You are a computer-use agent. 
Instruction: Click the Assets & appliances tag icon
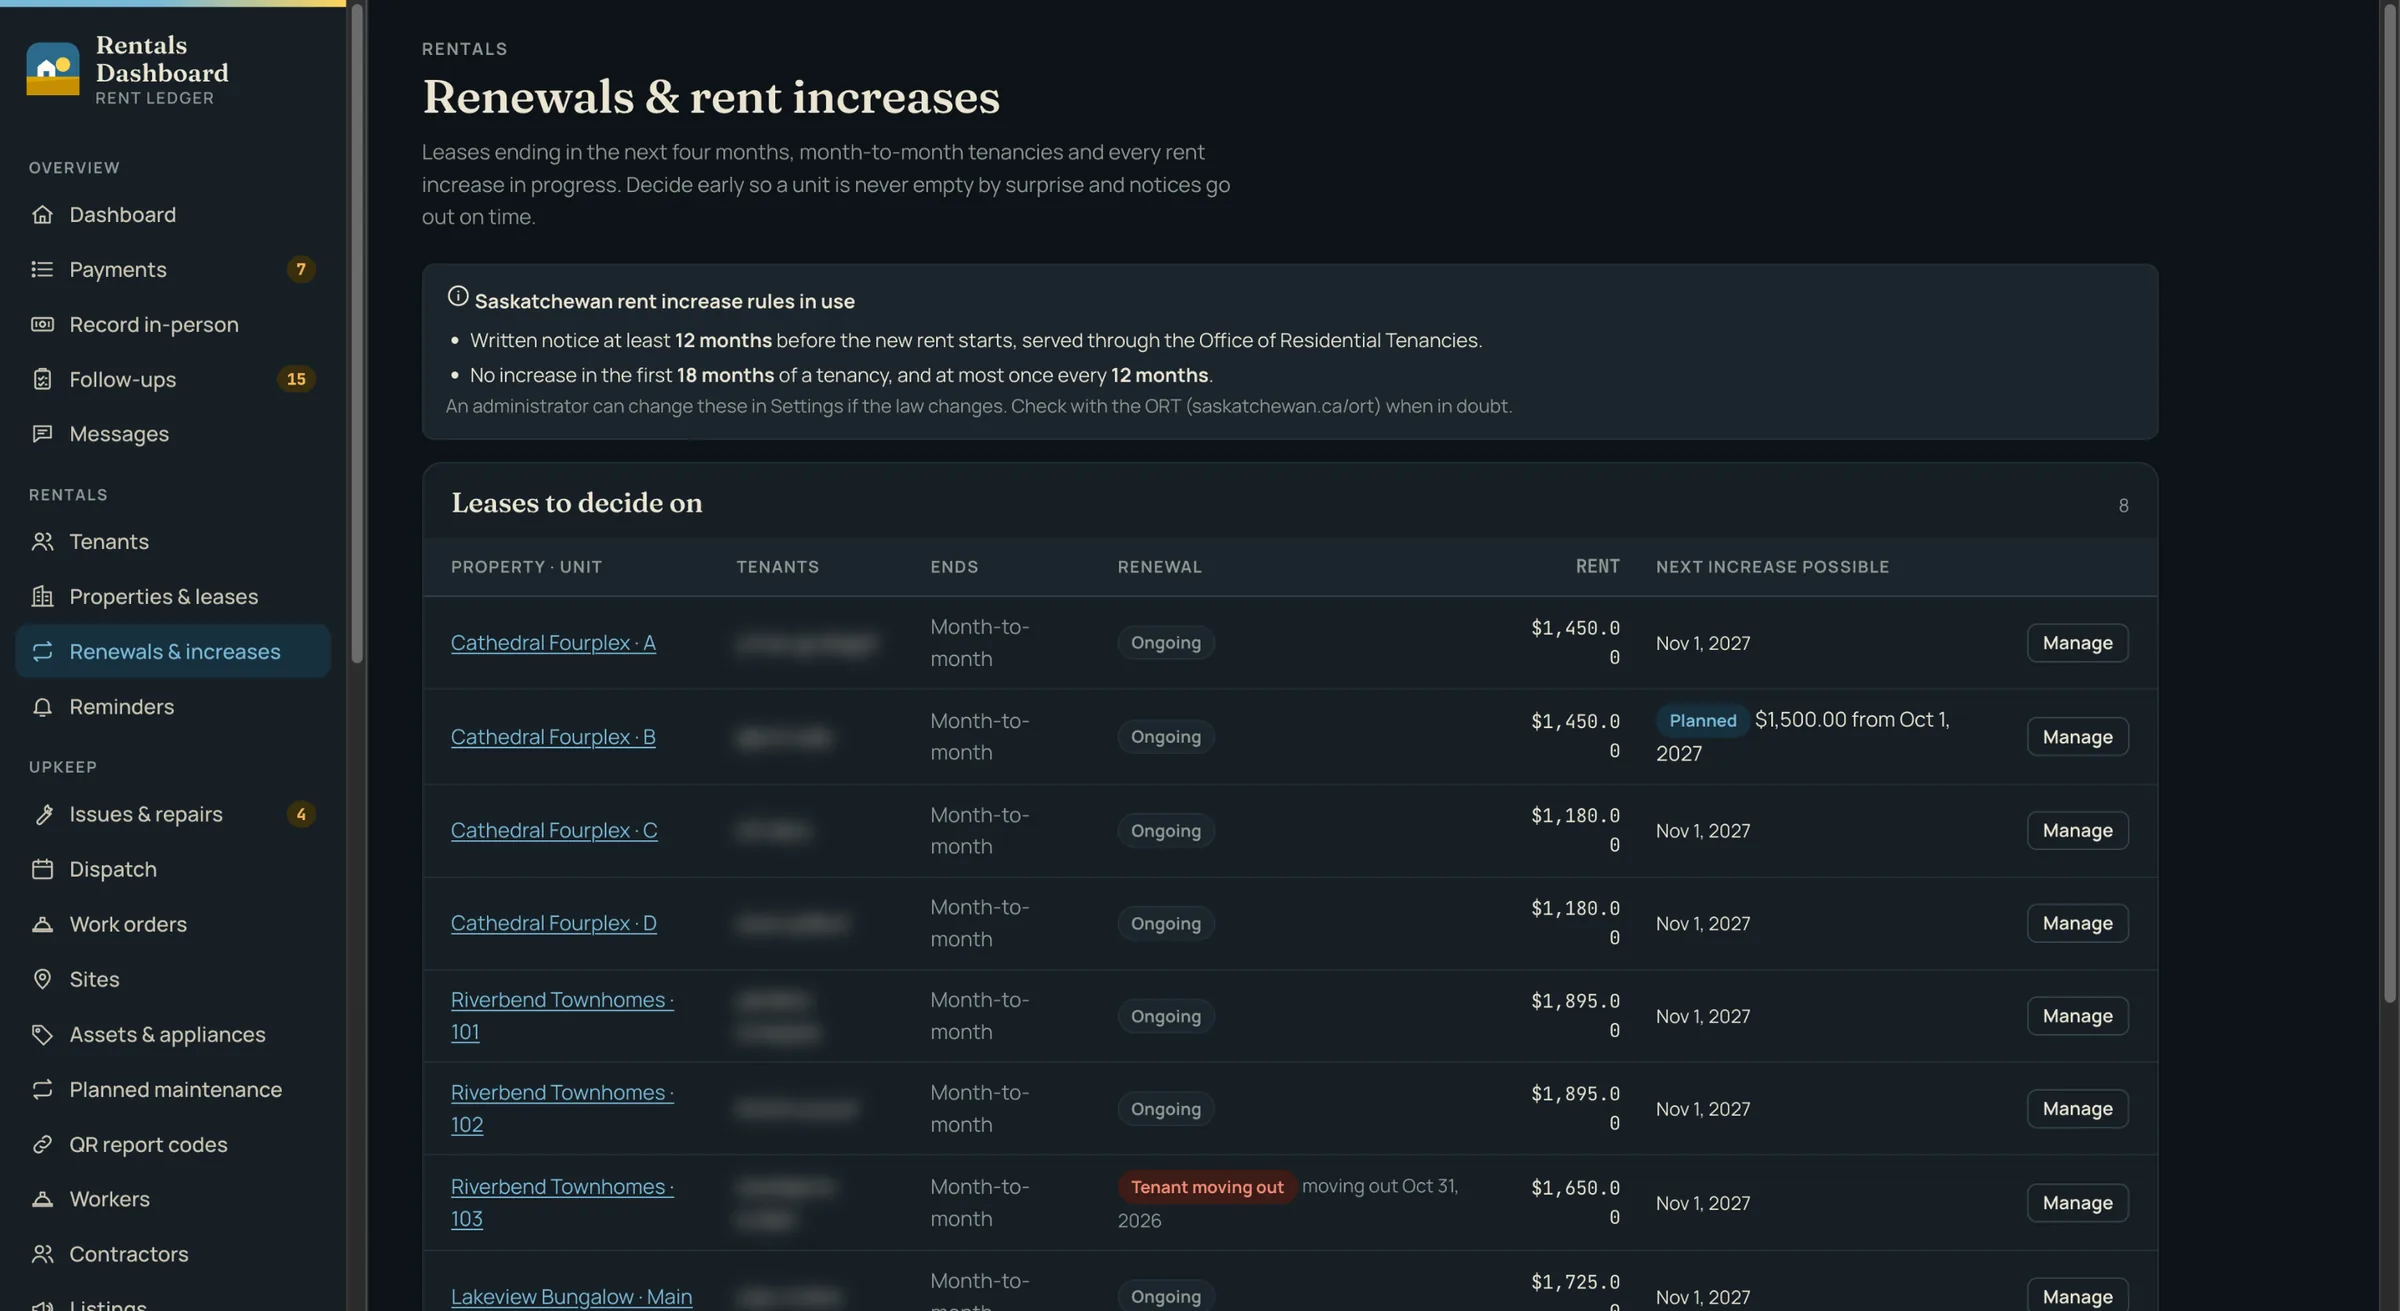42,1034
